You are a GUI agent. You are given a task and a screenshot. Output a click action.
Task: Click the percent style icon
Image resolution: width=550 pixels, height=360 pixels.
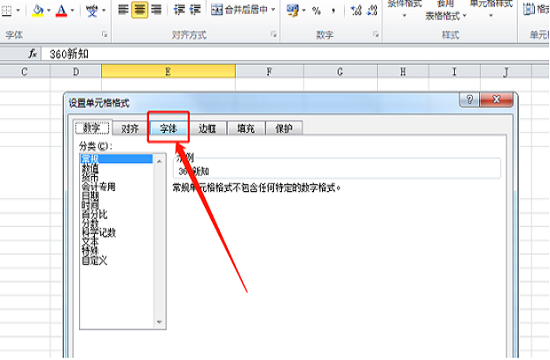pos(316,11)
